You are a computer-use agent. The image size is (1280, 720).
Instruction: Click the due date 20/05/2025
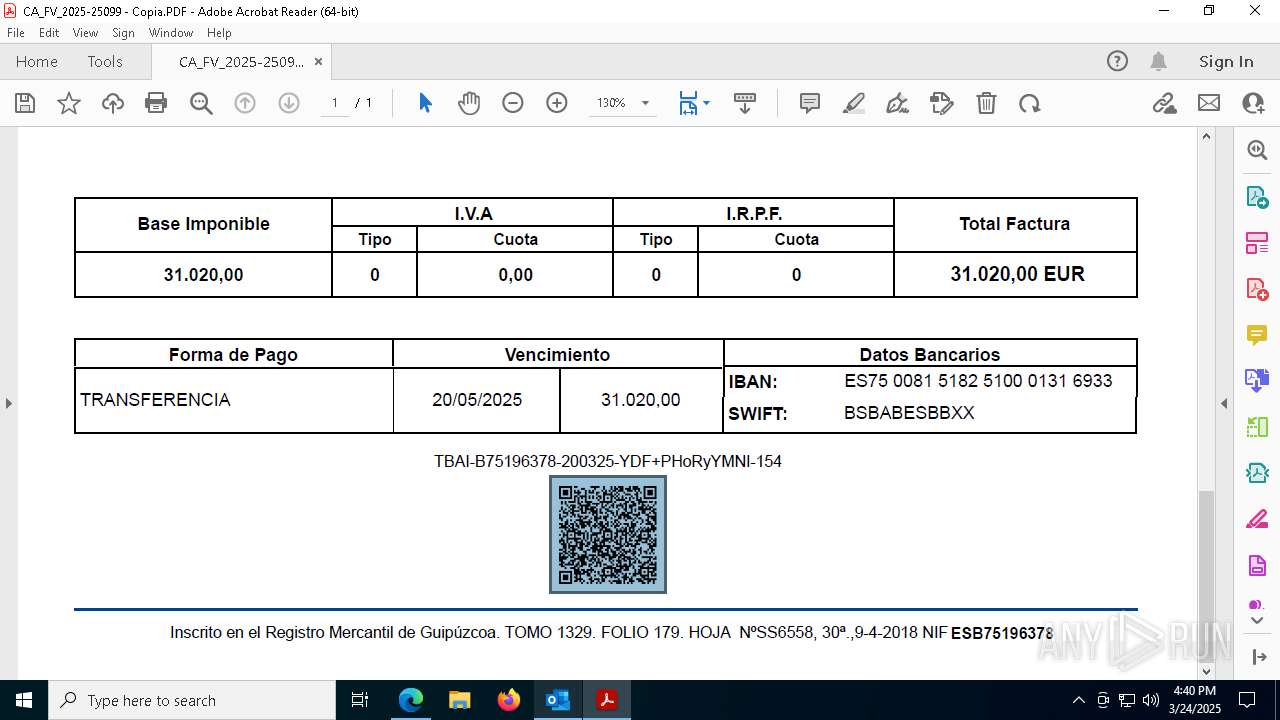pos(477,400)
